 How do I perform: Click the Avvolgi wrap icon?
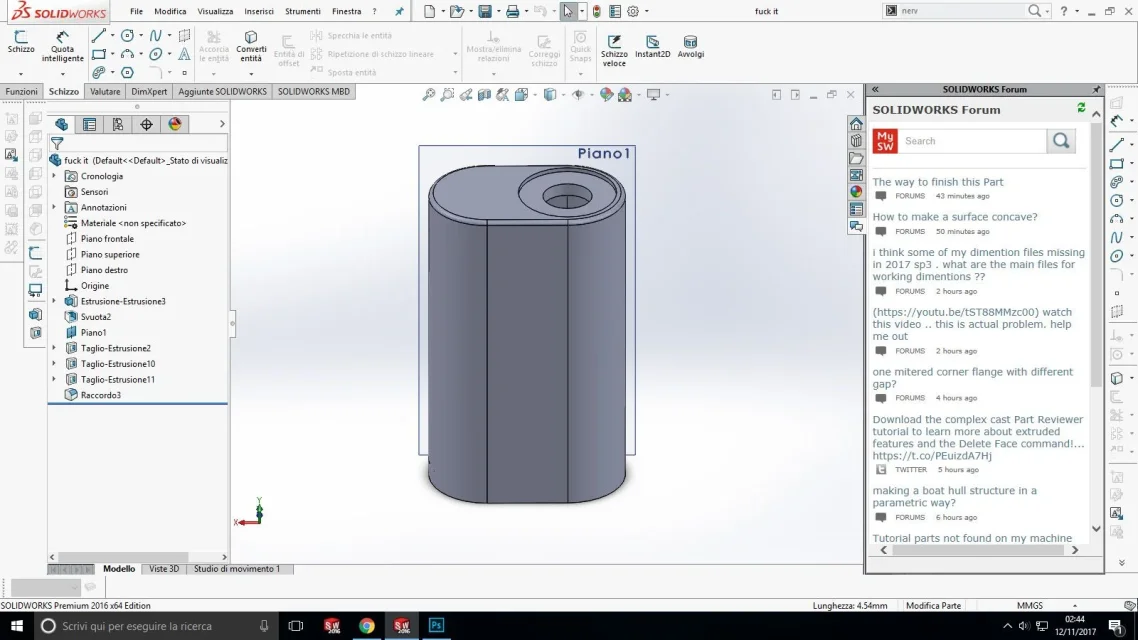690,46
